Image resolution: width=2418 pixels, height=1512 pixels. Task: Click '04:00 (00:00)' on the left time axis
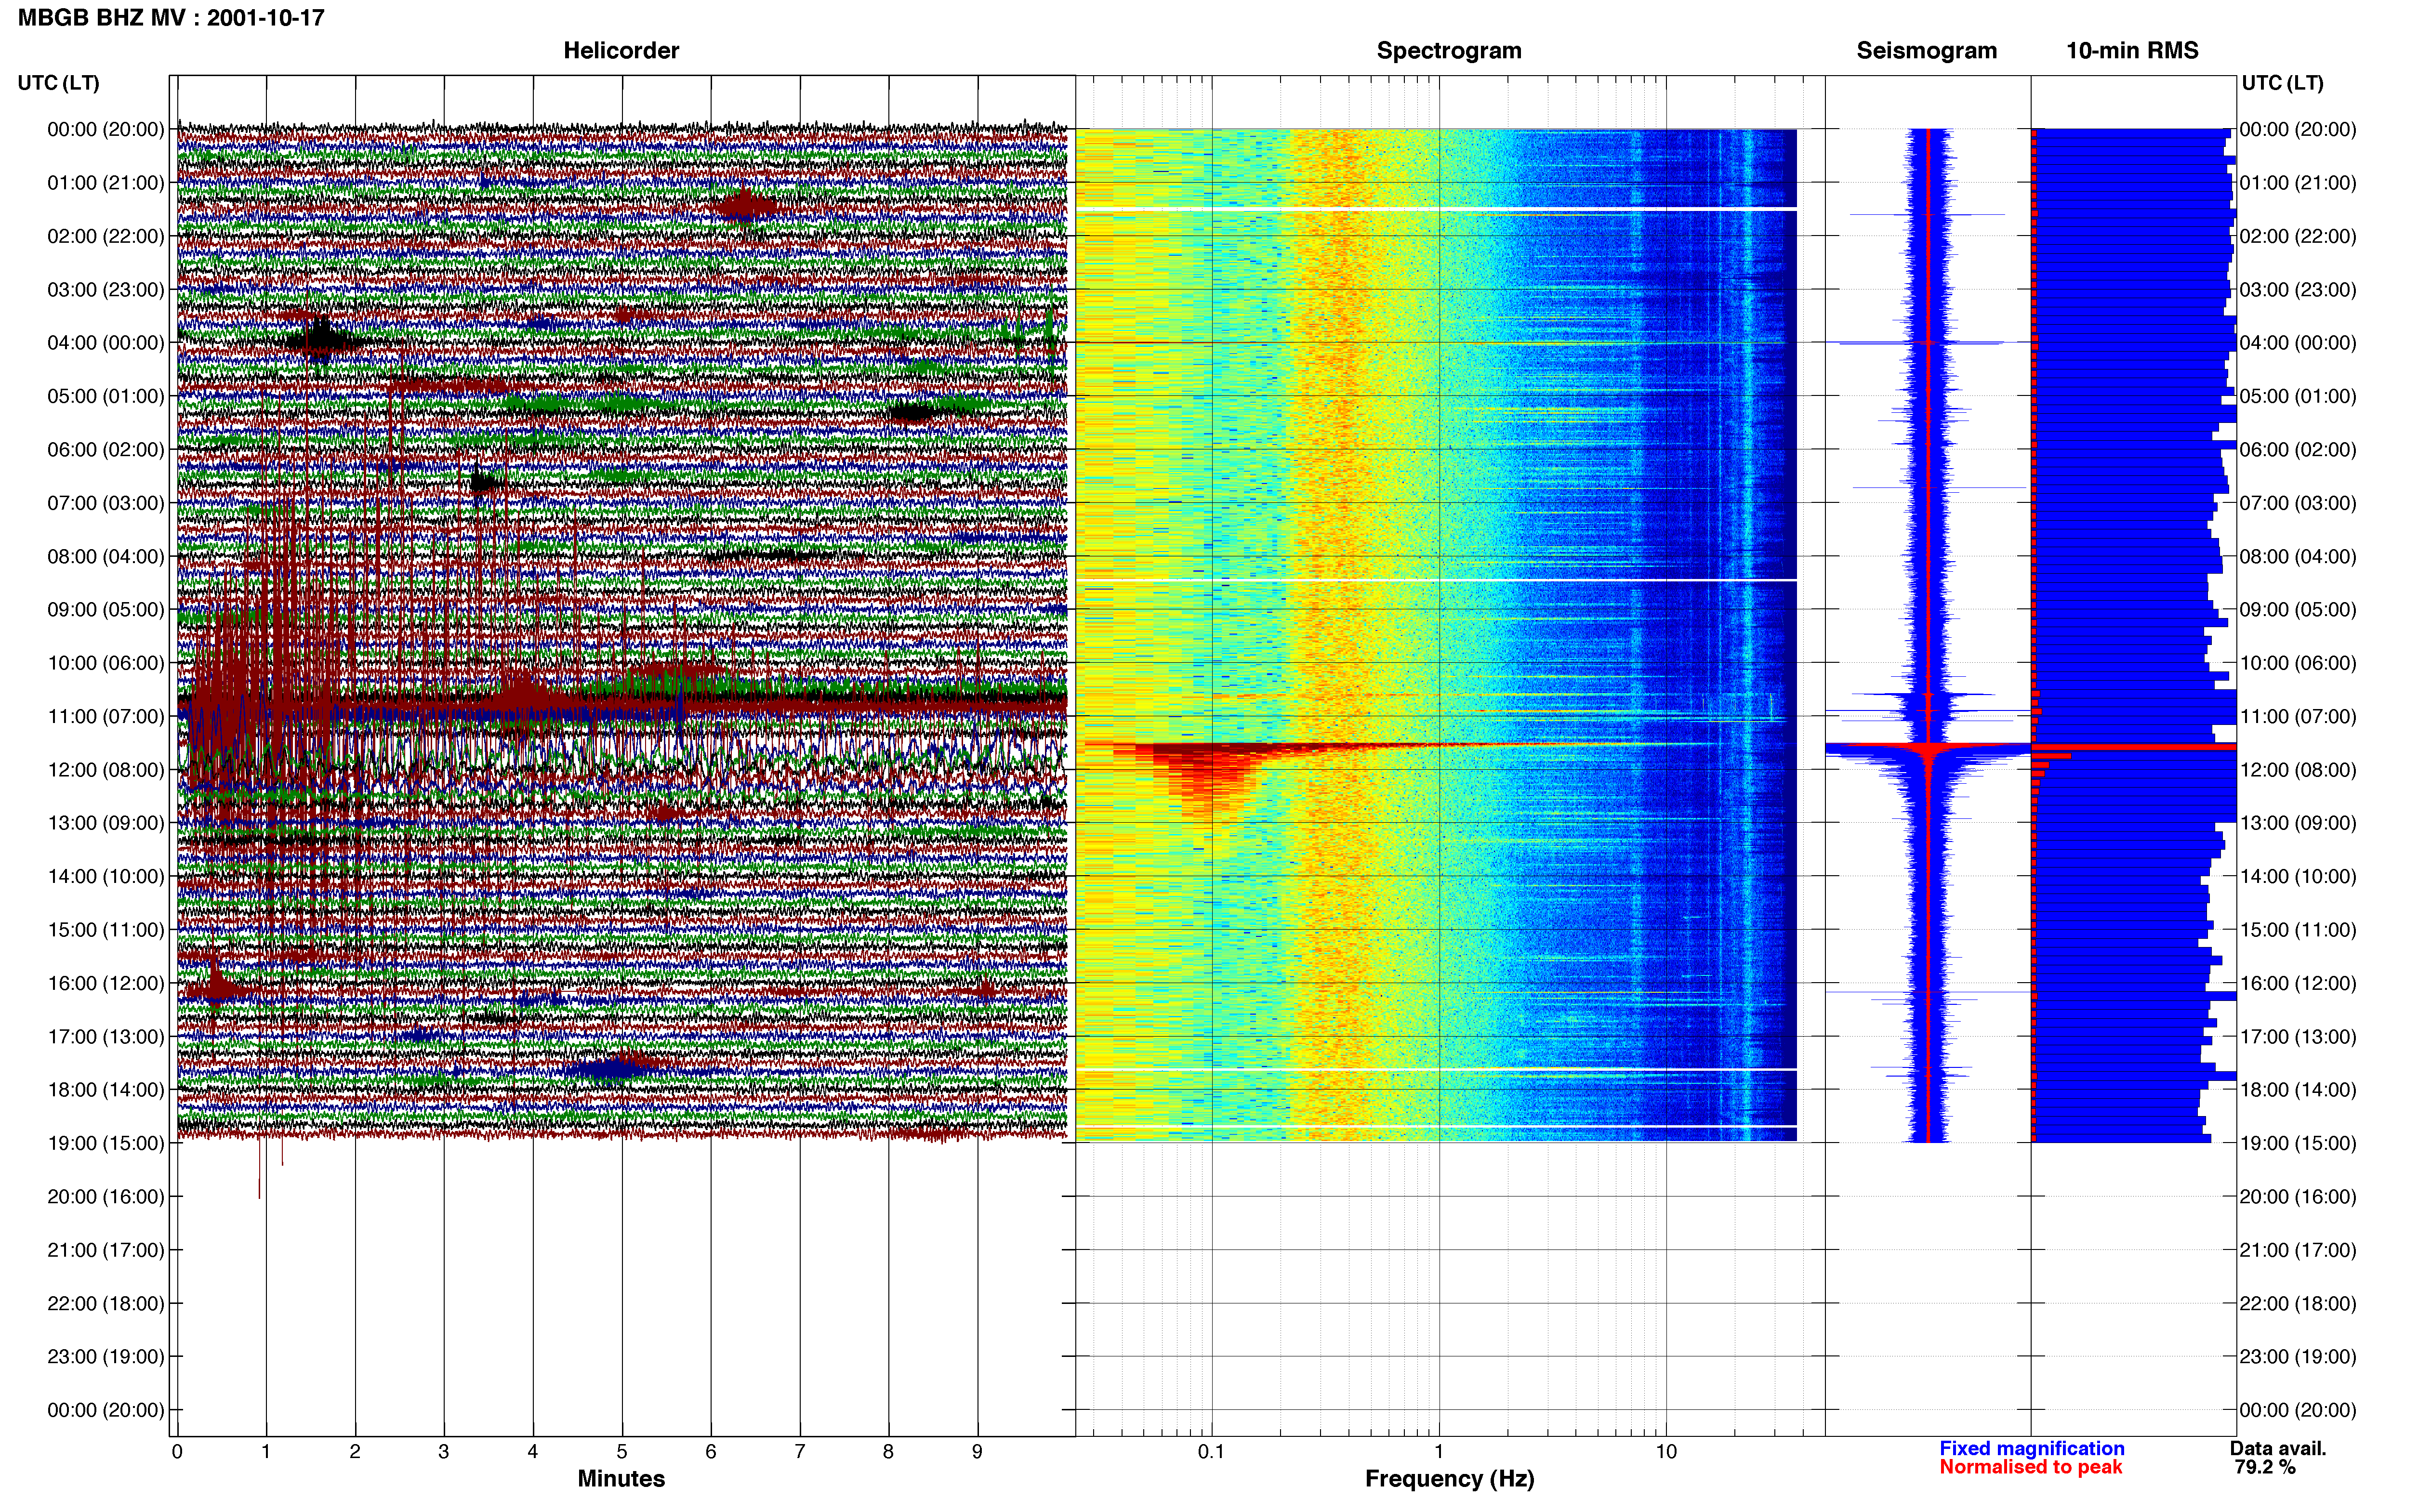(x=106, y=343)
